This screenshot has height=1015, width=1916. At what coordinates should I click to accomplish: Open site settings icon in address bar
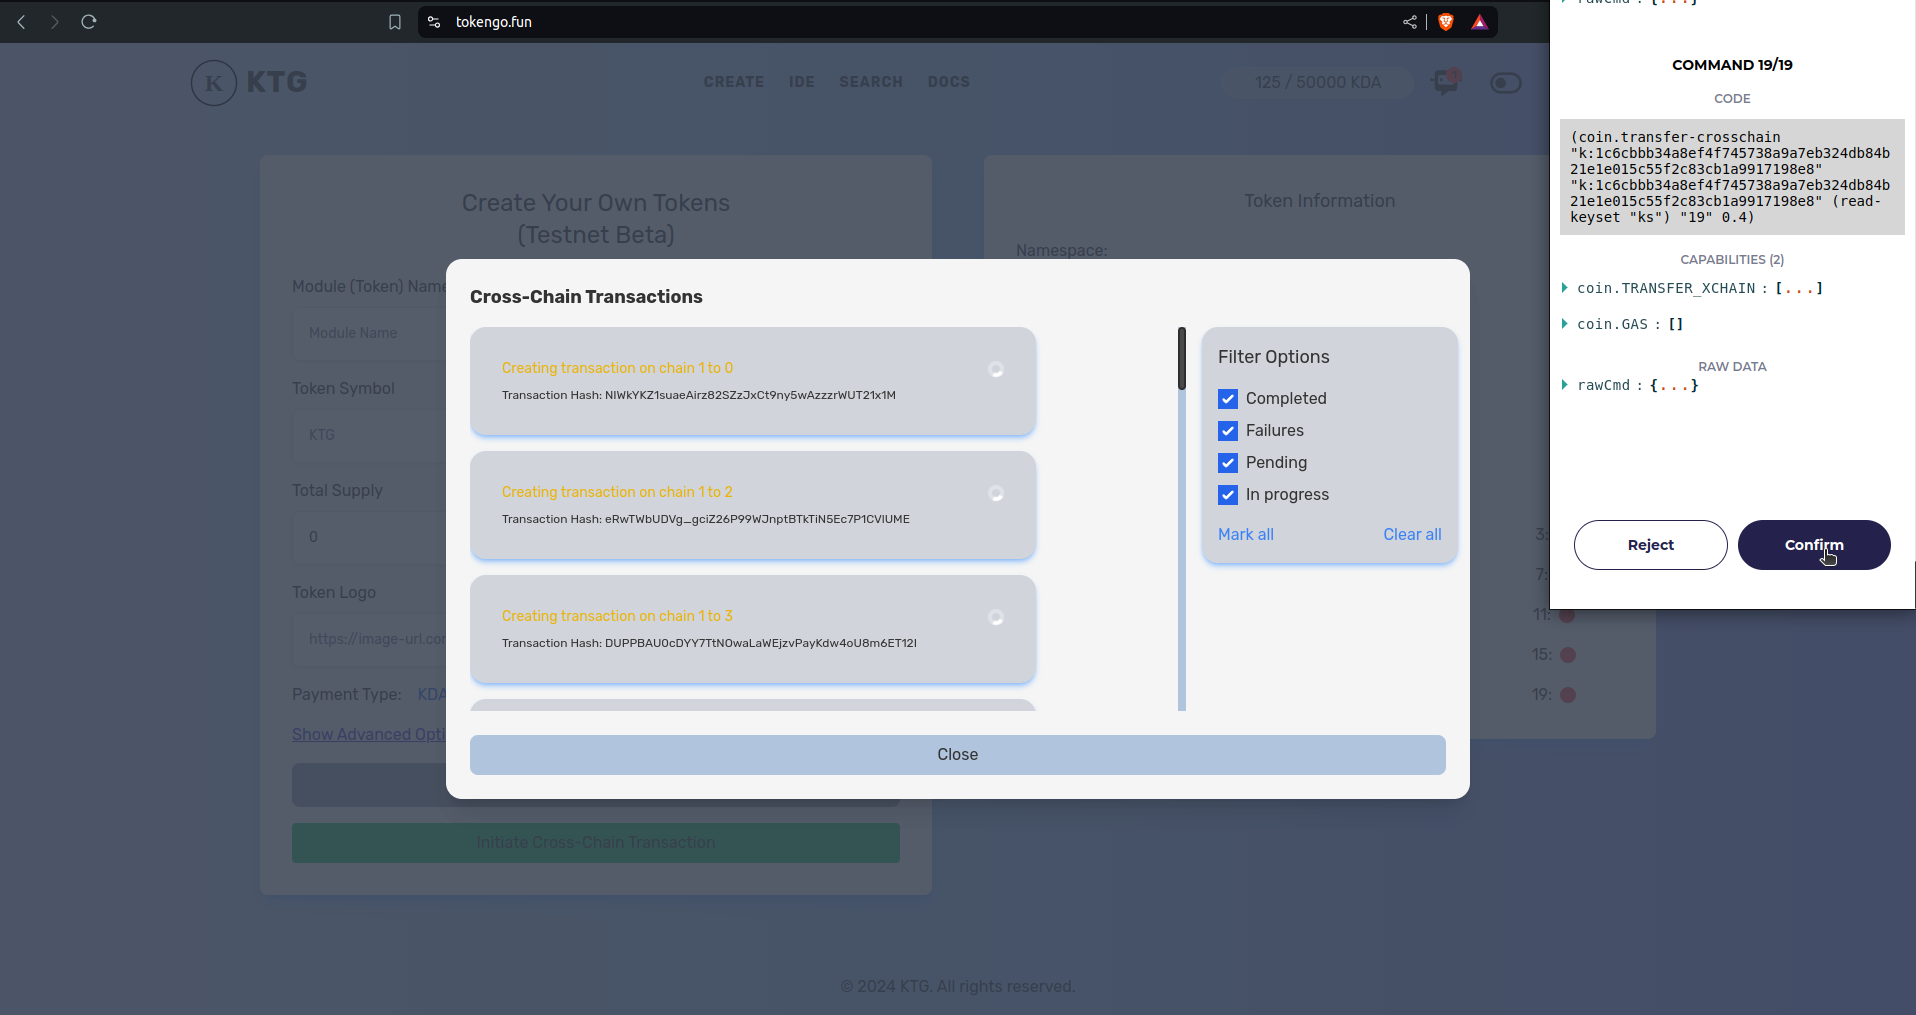[434, 22]
